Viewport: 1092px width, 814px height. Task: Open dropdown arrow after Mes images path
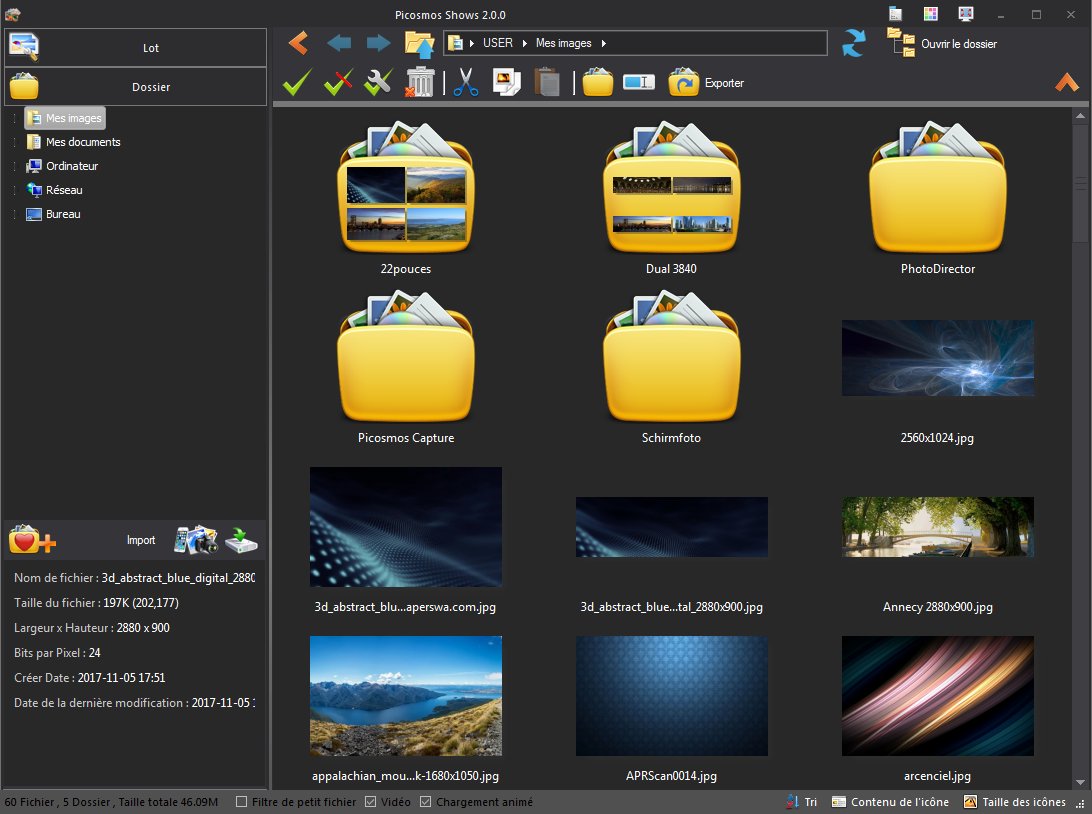(x=604, y=43)
